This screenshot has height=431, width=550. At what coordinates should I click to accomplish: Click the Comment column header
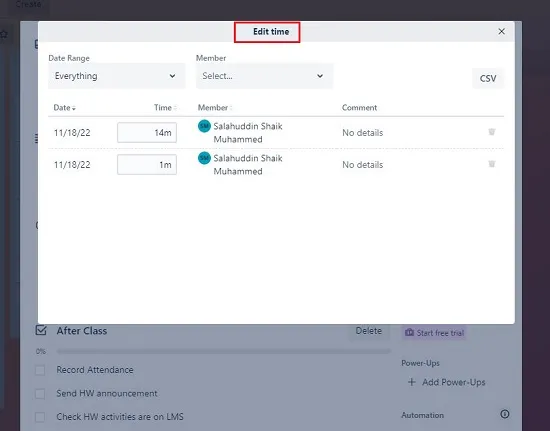click(359, 108)
